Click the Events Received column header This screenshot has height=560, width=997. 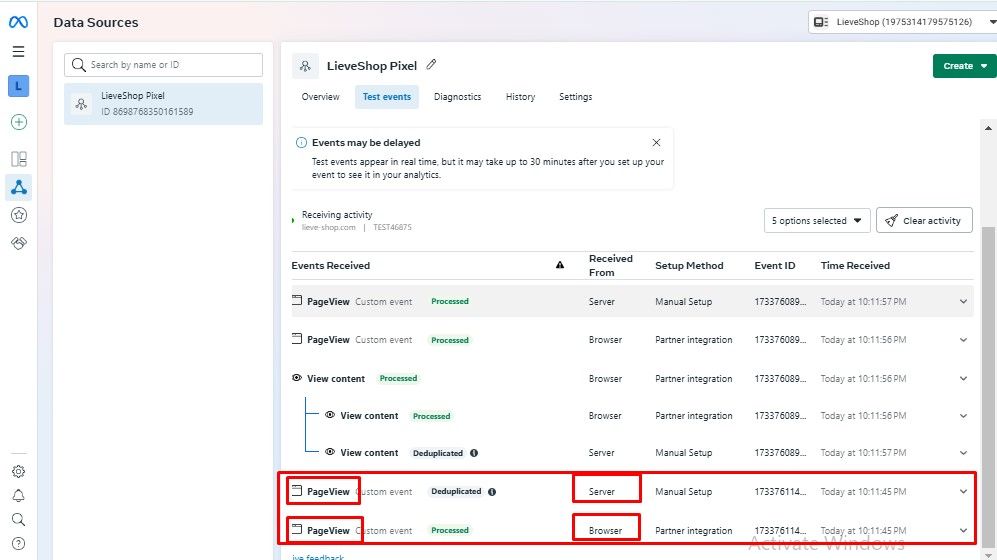coord(331,266)
